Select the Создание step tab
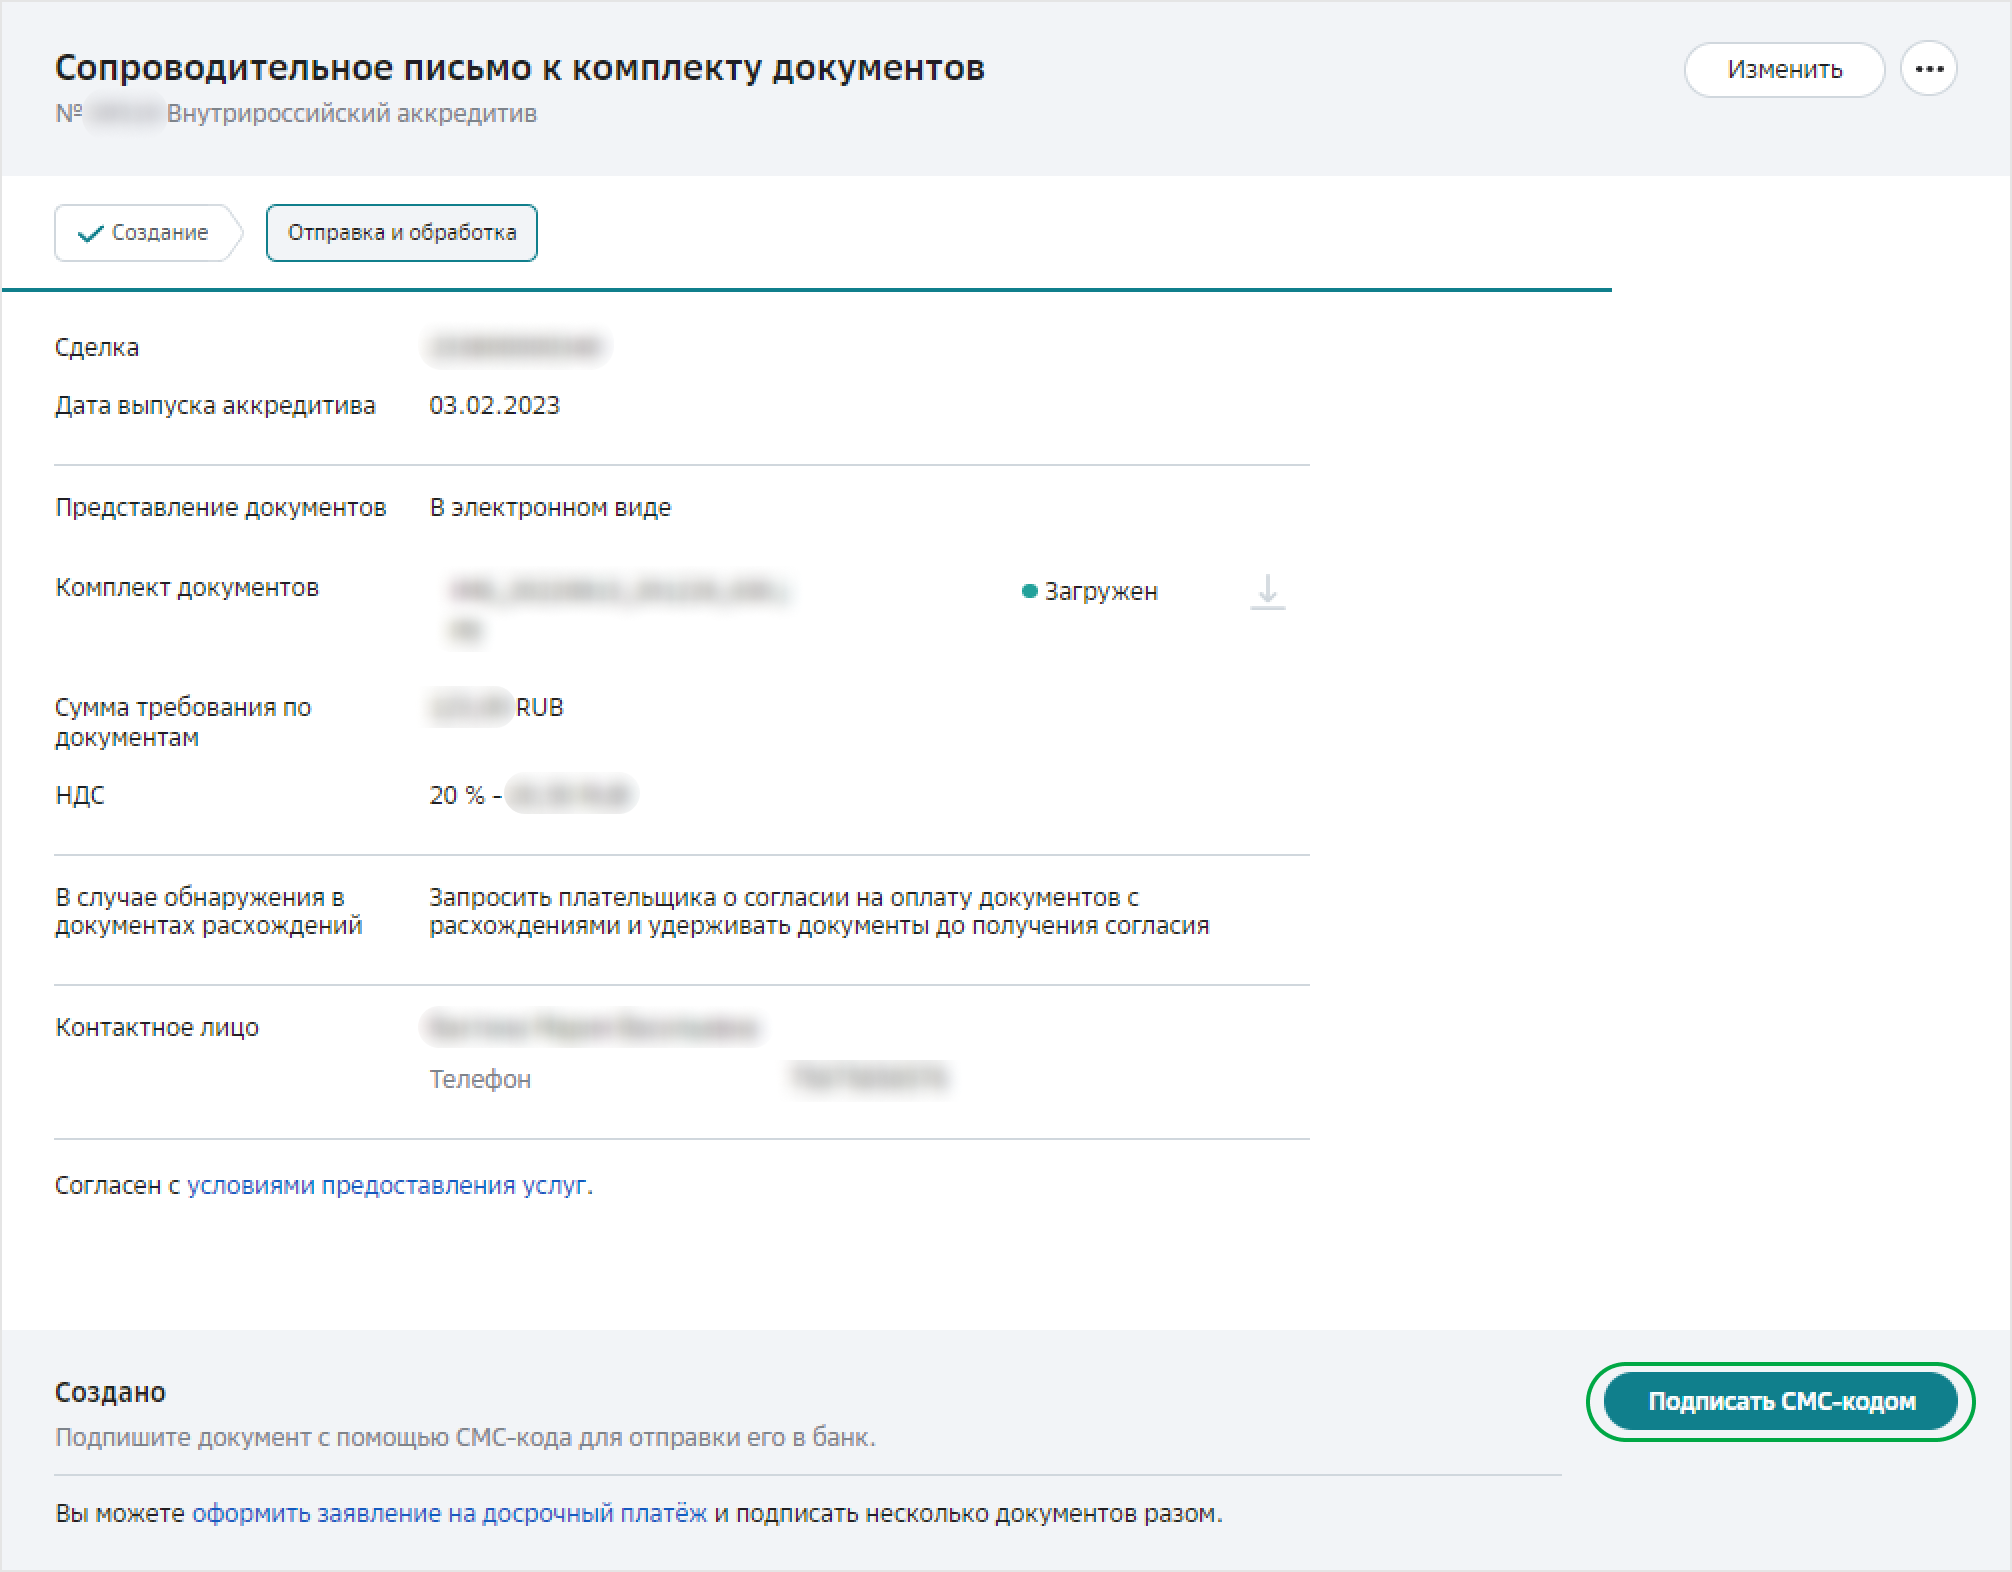This screenshot has width=2012, height=1572. pyautogui.click(x=147, y=233)
